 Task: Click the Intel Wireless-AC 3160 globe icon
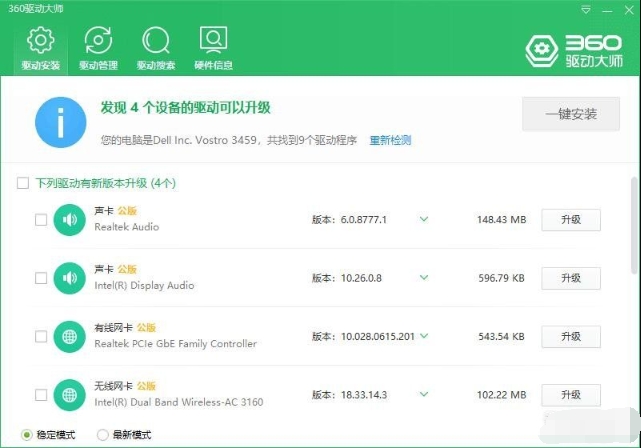tap(69, 395)
